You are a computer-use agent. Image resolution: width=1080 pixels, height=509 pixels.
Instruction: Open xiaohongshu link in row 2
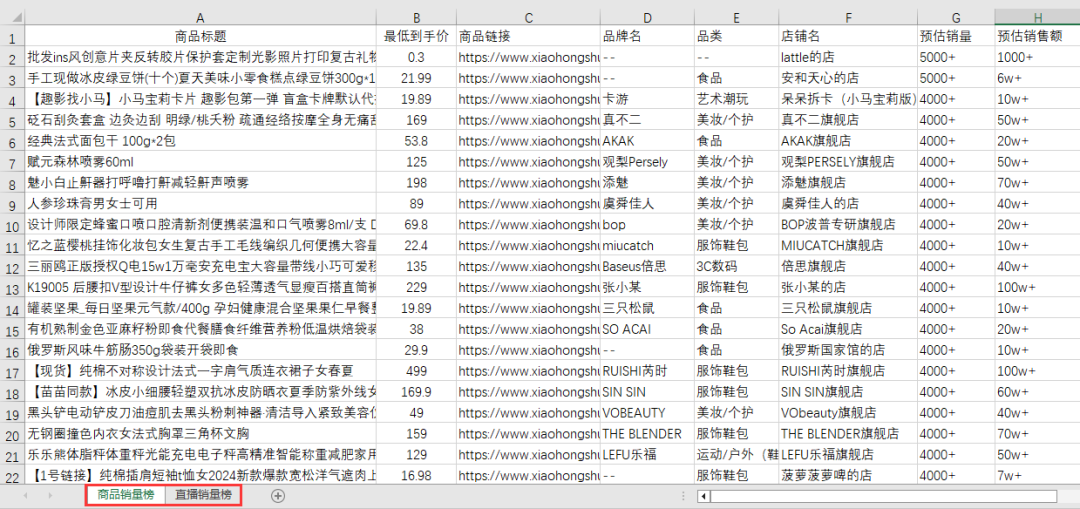(x=528, y=57)
